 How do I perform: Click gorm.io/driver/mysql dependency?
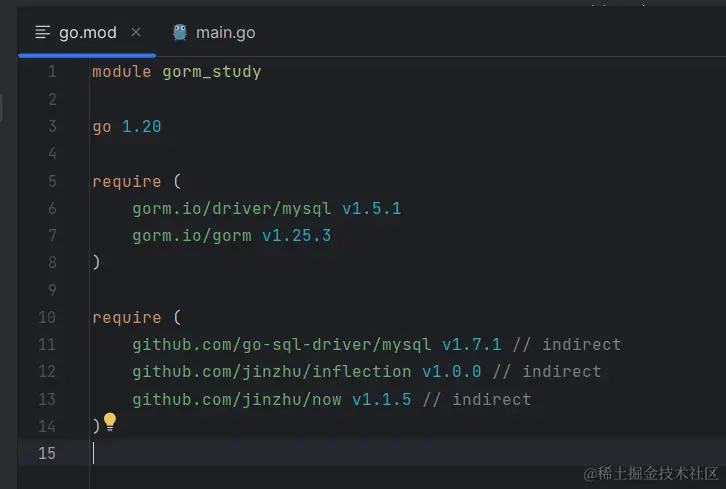pos(232,208)
